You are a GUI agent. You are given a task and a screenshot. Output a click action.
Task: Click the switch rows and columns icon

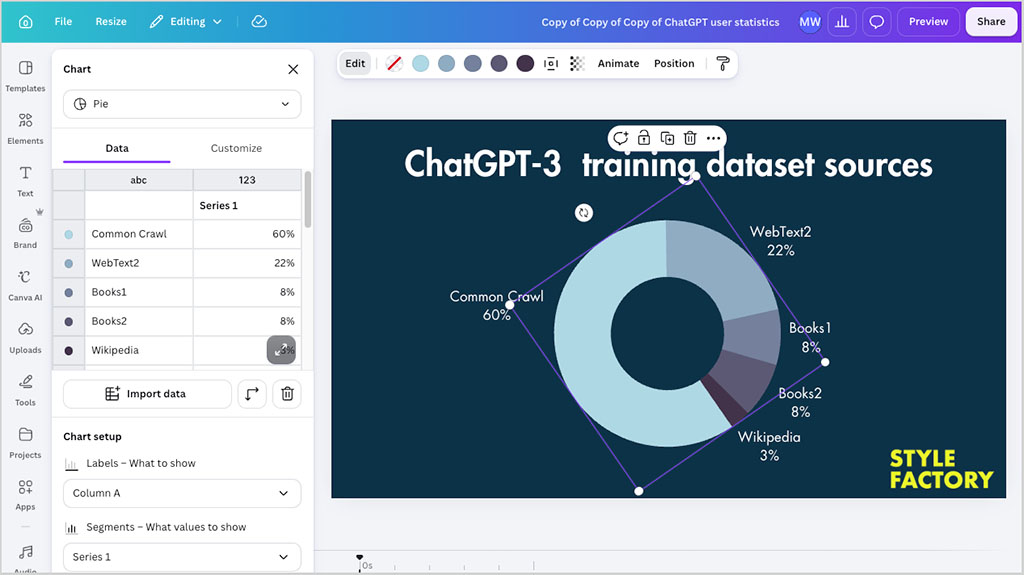(x=252, y=394)
